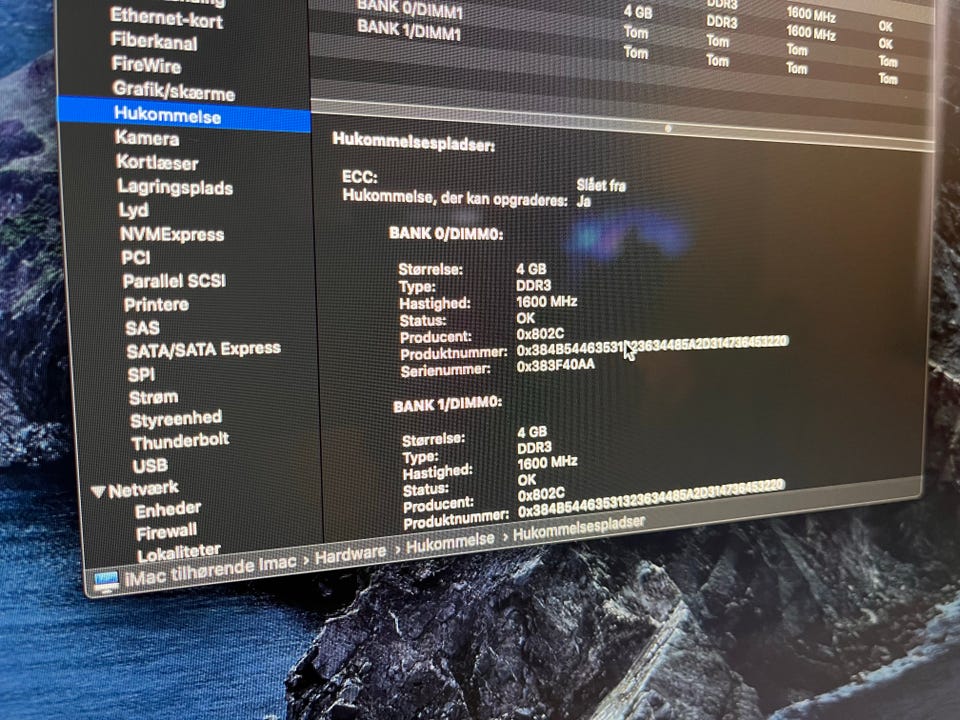The width and height of the screenshot is (960, 720).
Task: Click BANK 1/DIMM0 Hastighed 1600 MHz value
Action: pyautogui.click(x=547, y=462)
